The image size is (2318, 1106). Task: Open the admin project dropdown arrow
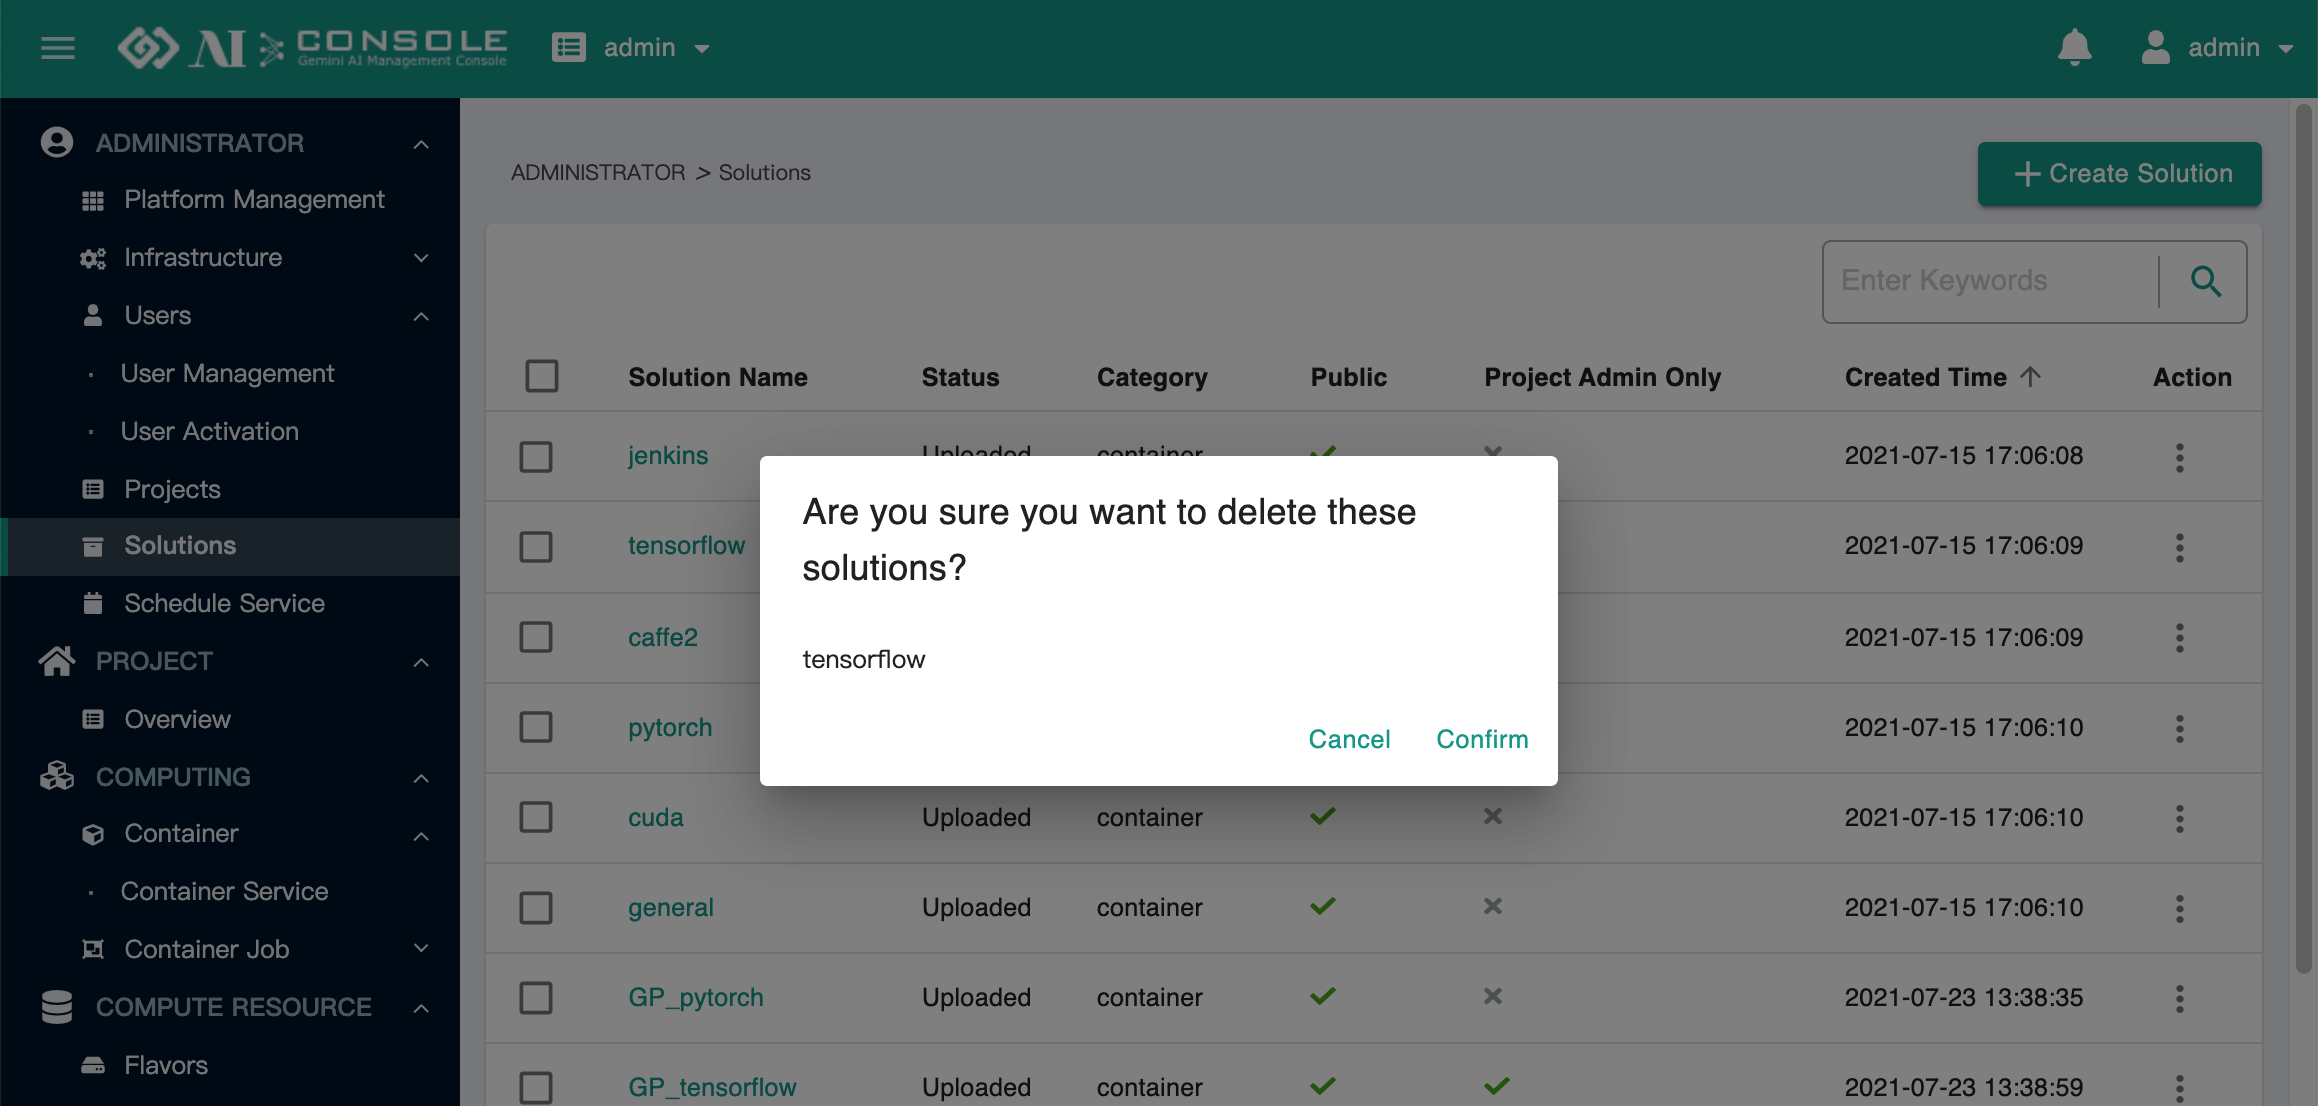[x=702, y=49]
